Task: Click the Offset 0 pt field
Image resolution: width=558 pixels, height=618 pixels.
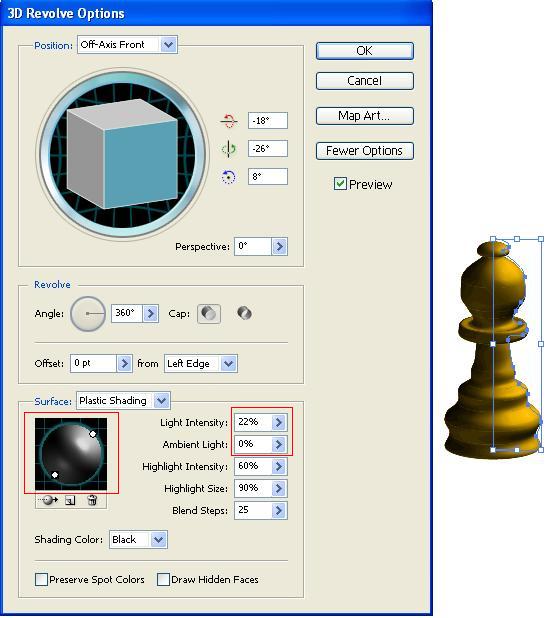Action: (x=93, y=363)
